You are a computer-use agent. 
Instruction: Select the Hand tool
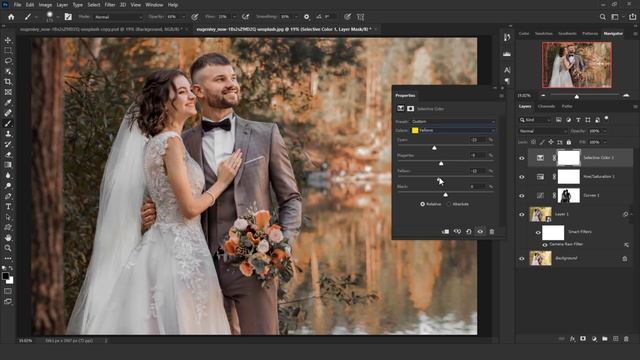click(x=8, y=238)
